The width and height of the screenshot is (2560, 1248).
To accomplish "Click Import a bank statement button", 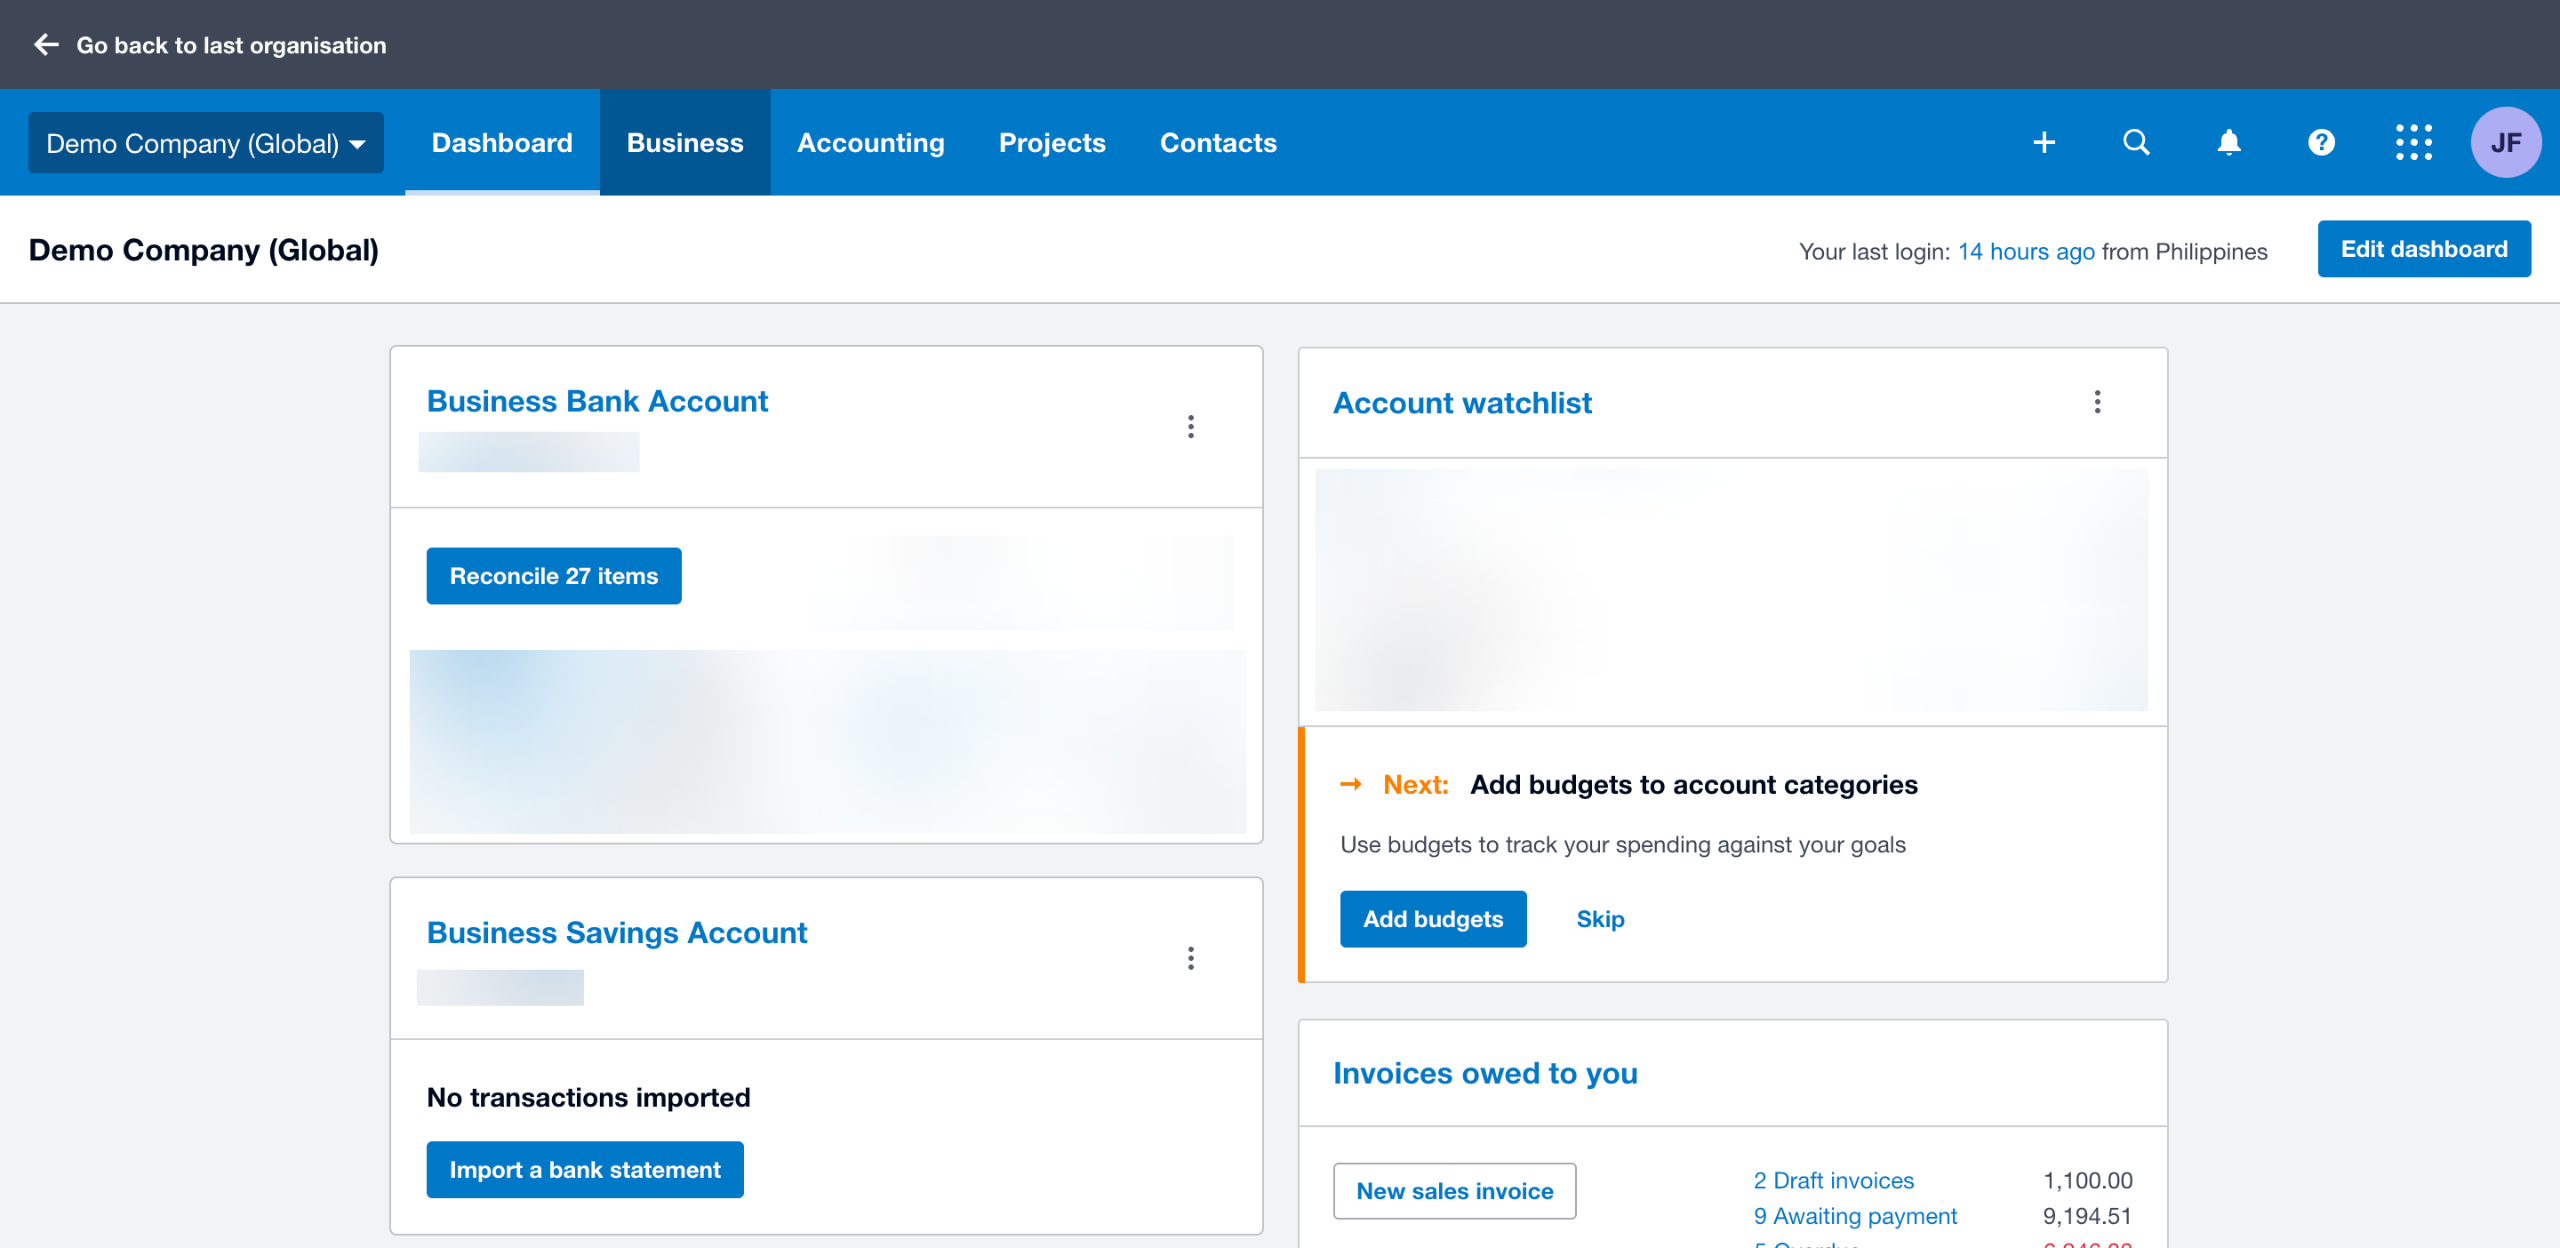I will point(585,1170).
